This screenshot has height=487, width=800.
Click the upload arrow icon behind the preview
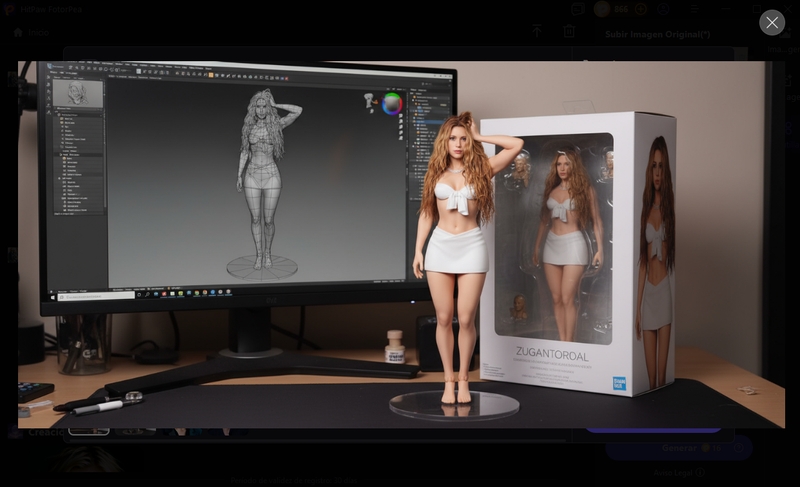537,32
